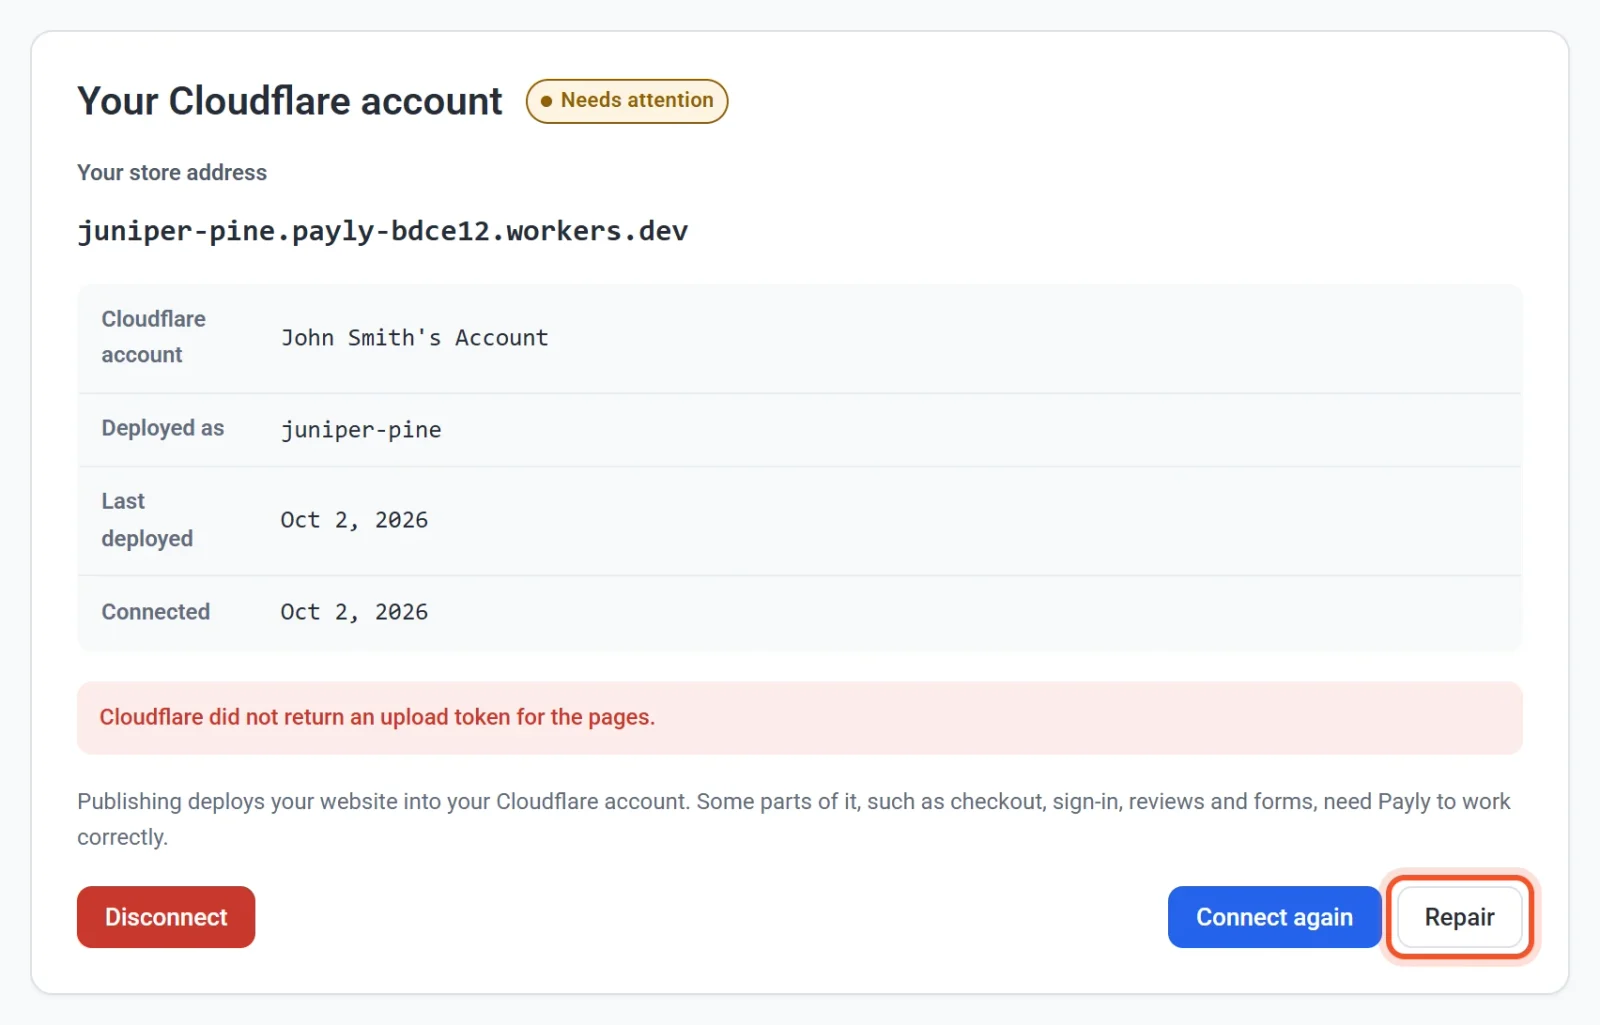
Task: Select the store address juniper-pine.payly-bdce12.workers.dev
Action: click(383, 231)
